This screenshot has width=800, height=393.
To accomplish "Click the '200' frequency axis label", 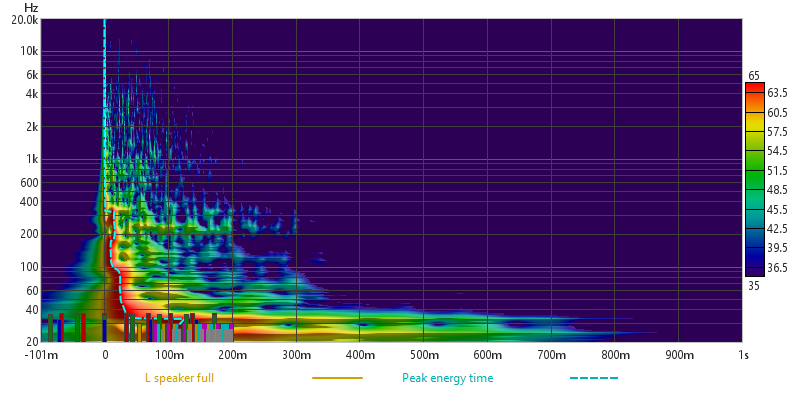I will 30,235.
